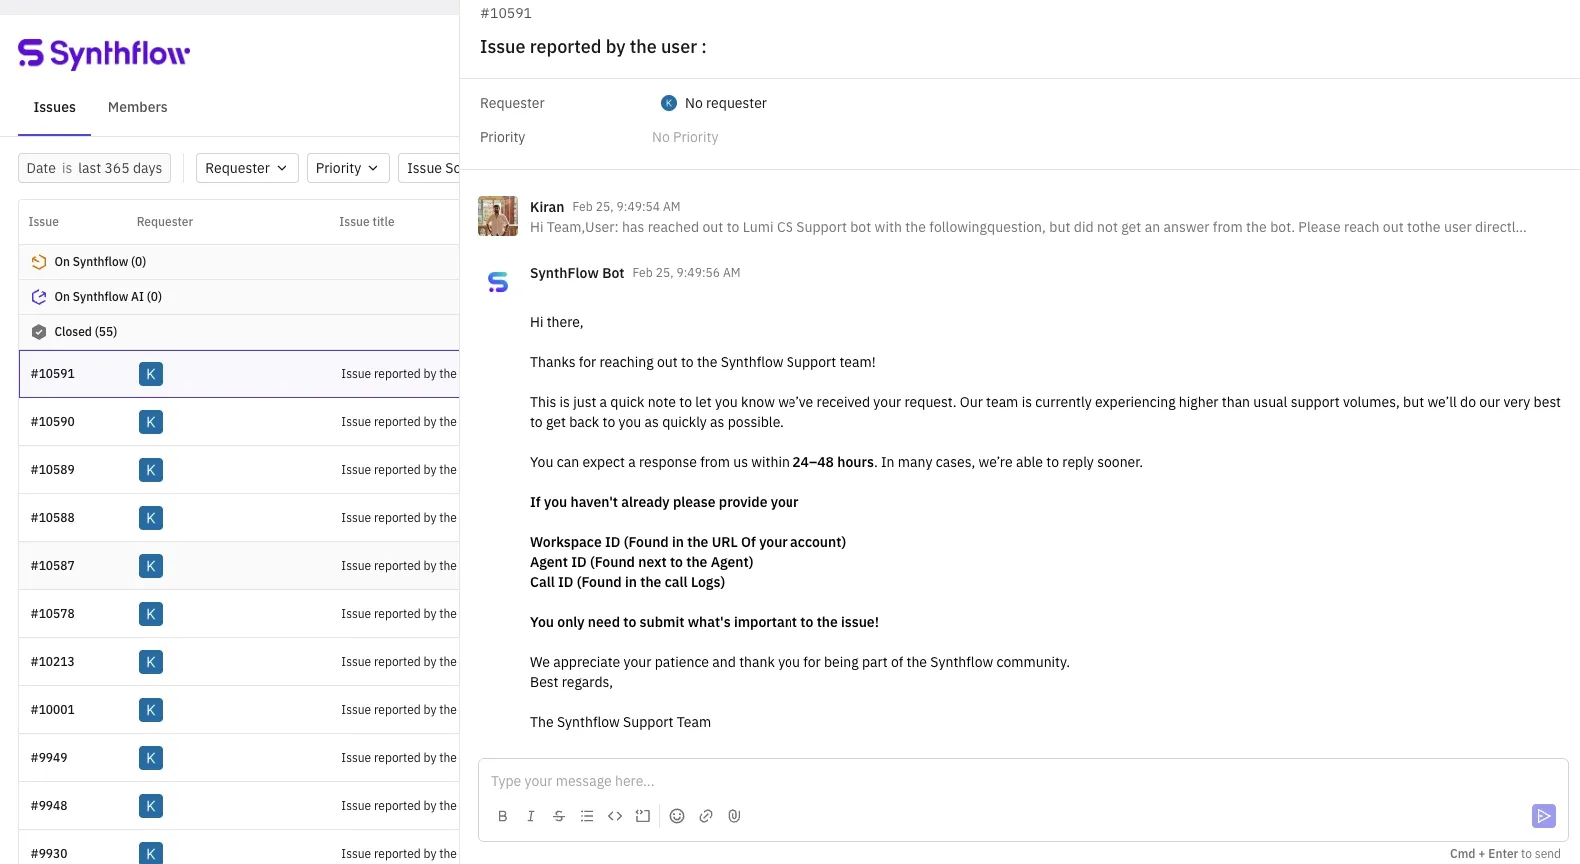Type in the message input field
This screenshot has width=1580, height=864.
click(1023, 781)
